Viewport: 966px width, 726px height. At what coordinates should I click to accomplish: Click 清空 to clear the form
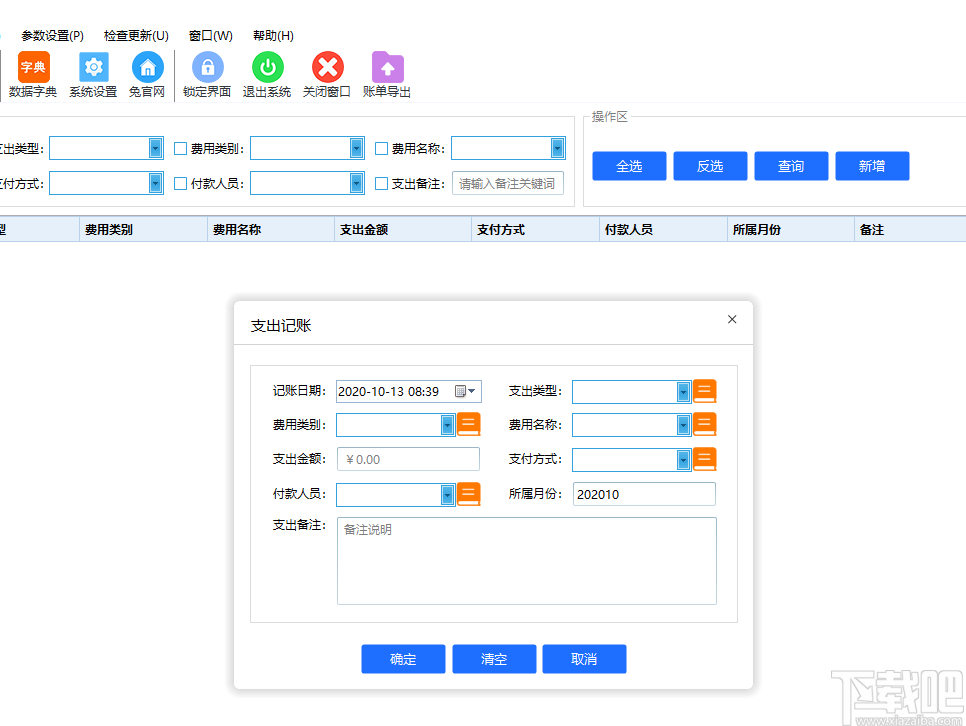(x=493, y=658)
